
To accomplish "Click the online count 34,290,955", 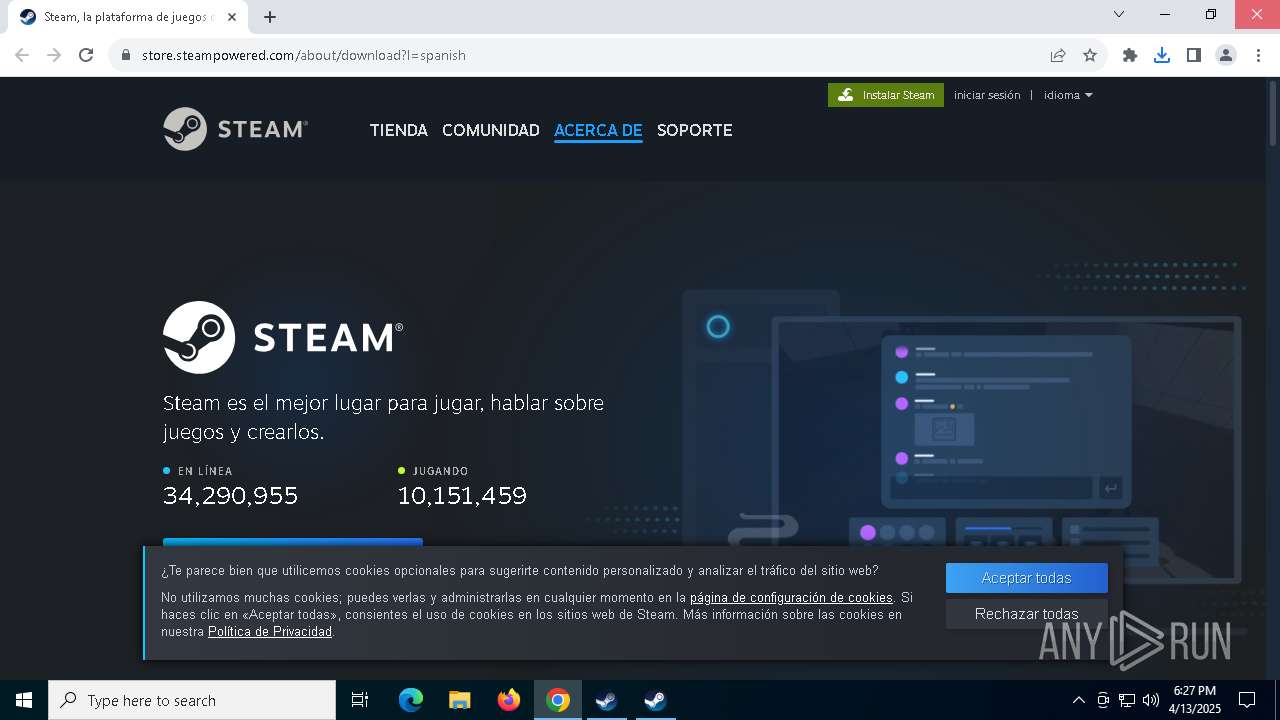I will (x=230, y=496).
